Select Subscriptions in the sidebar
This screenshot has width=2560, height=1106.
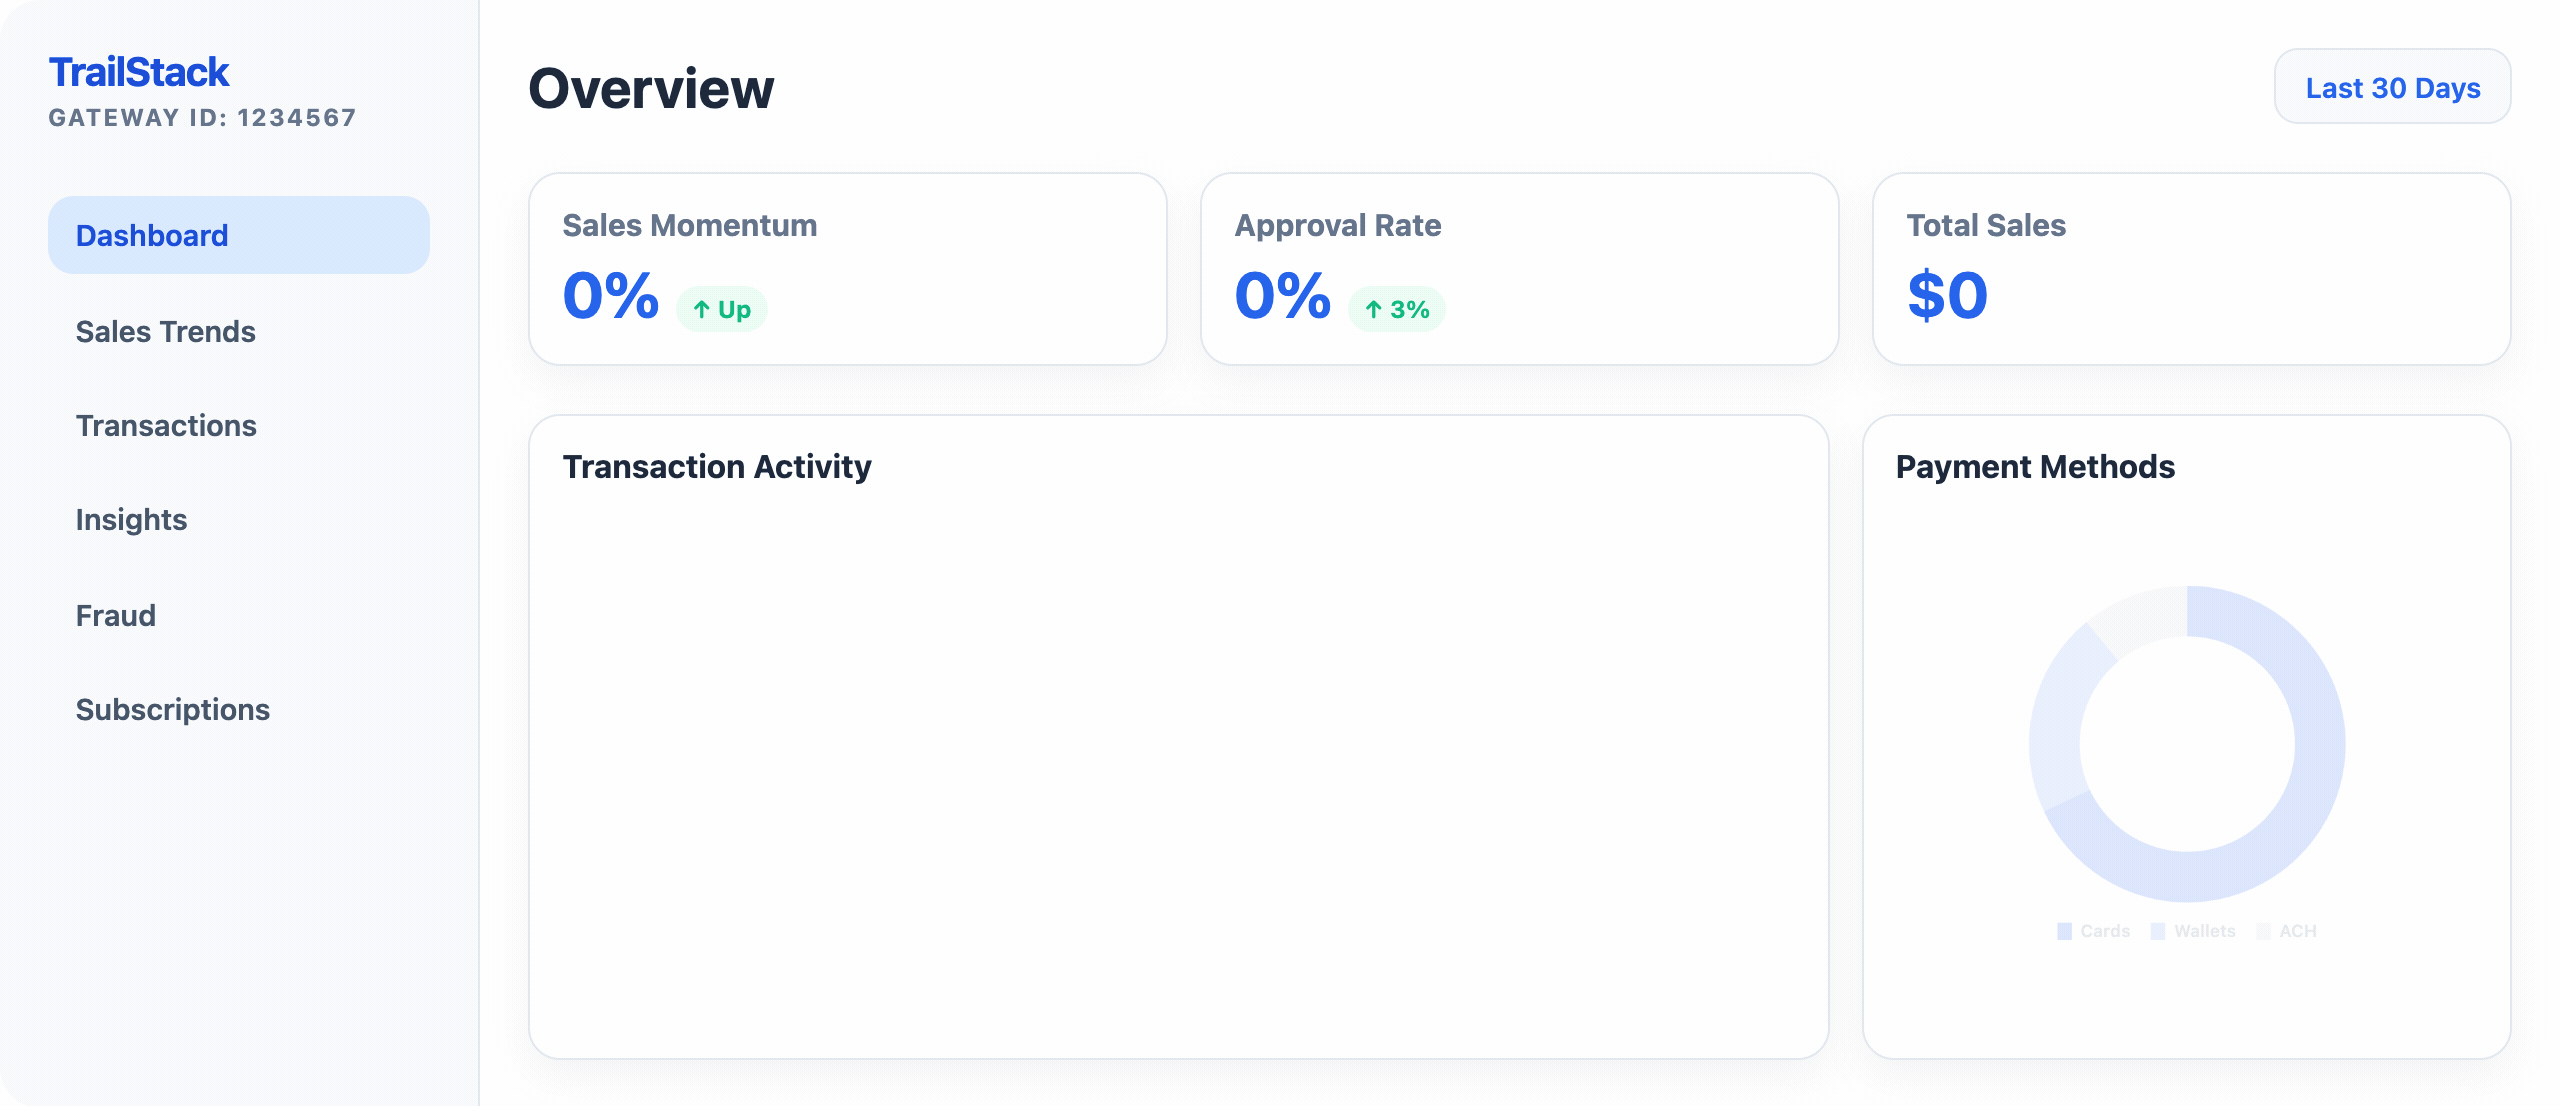[172, 709]
